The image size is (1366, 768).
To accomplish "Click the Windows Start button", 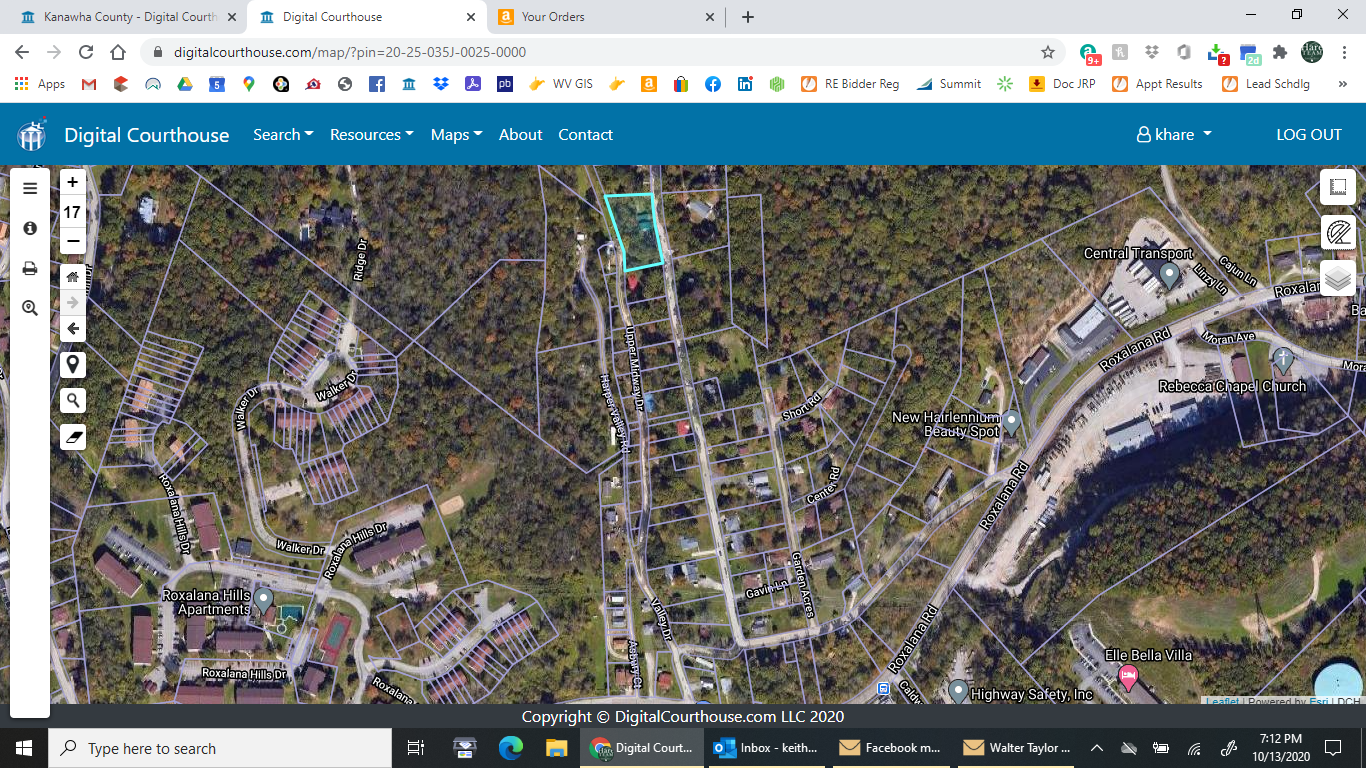I will tap(24, 748).
